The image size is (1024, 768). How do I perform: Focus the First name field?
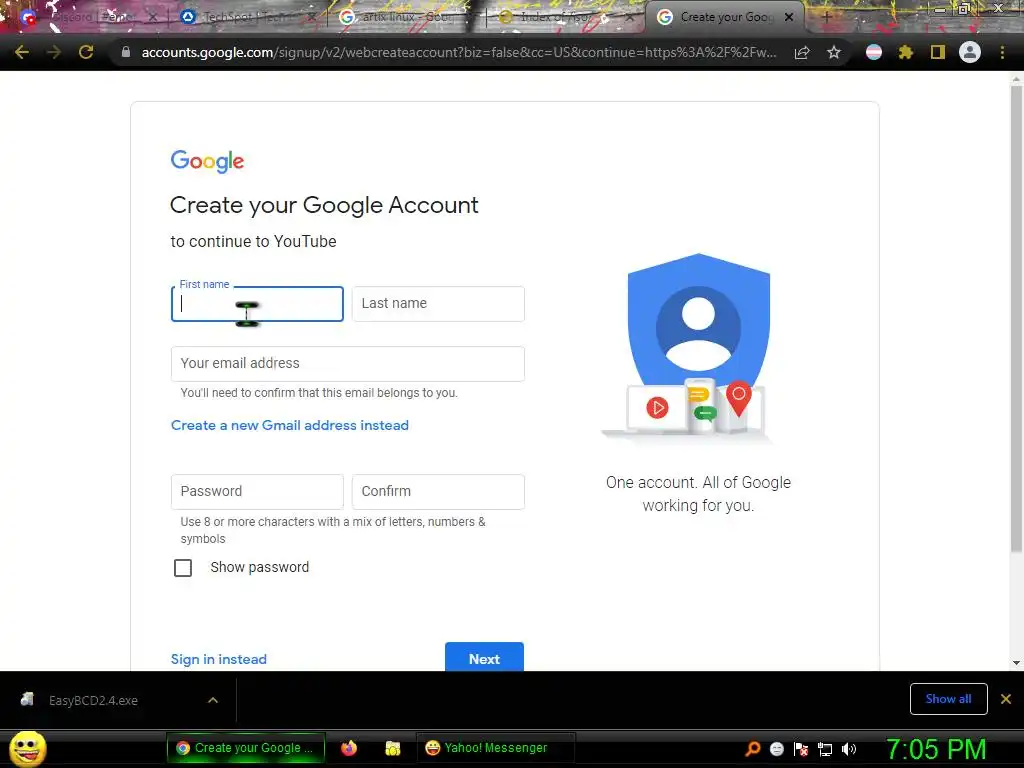[257, 304]
